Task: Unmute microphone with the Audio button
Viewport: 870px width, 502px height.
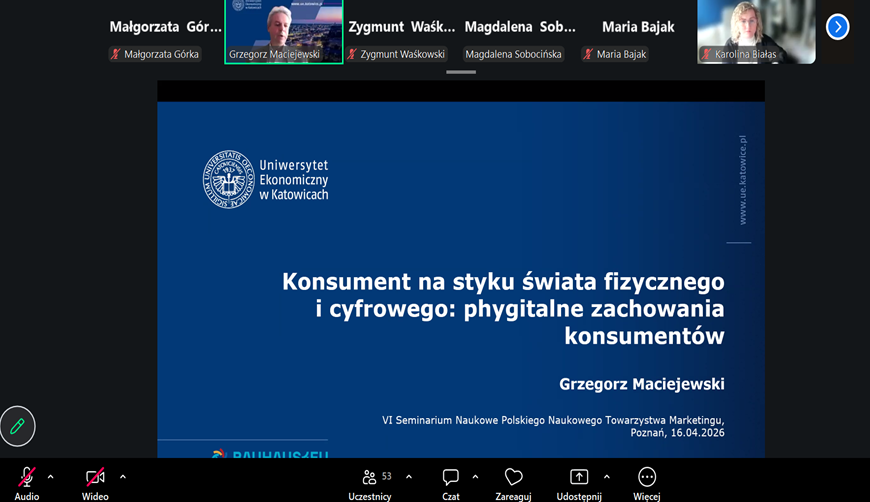Action: tap(27, 477)
